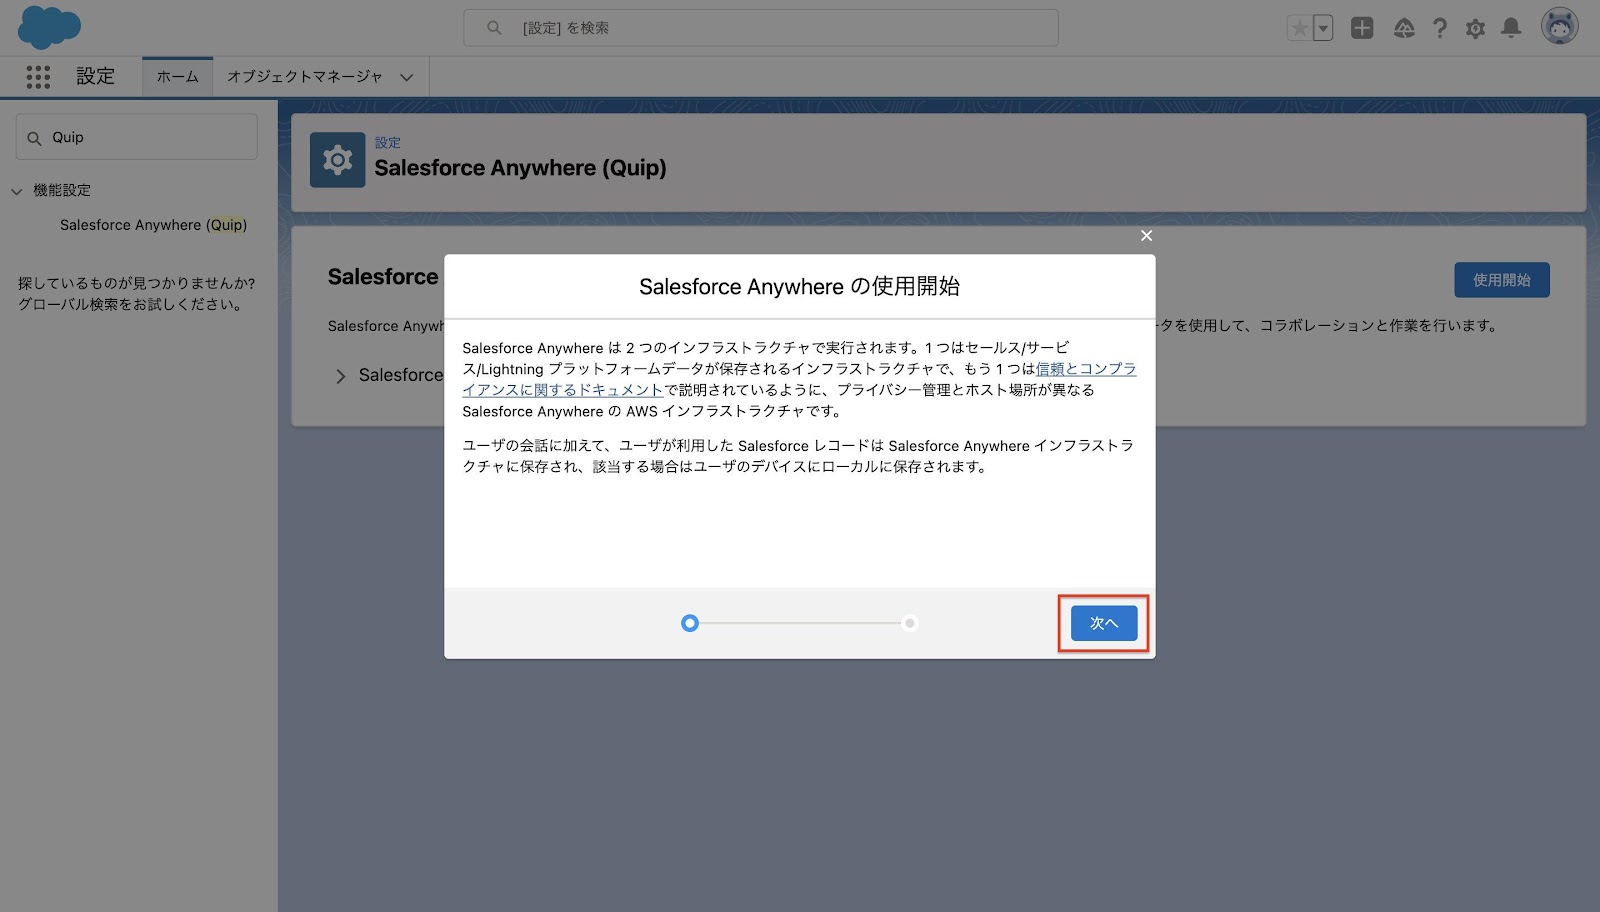Click the global actions plus icon
The height and width of the screenshot is (912, 1600).
click(1362, 28)
